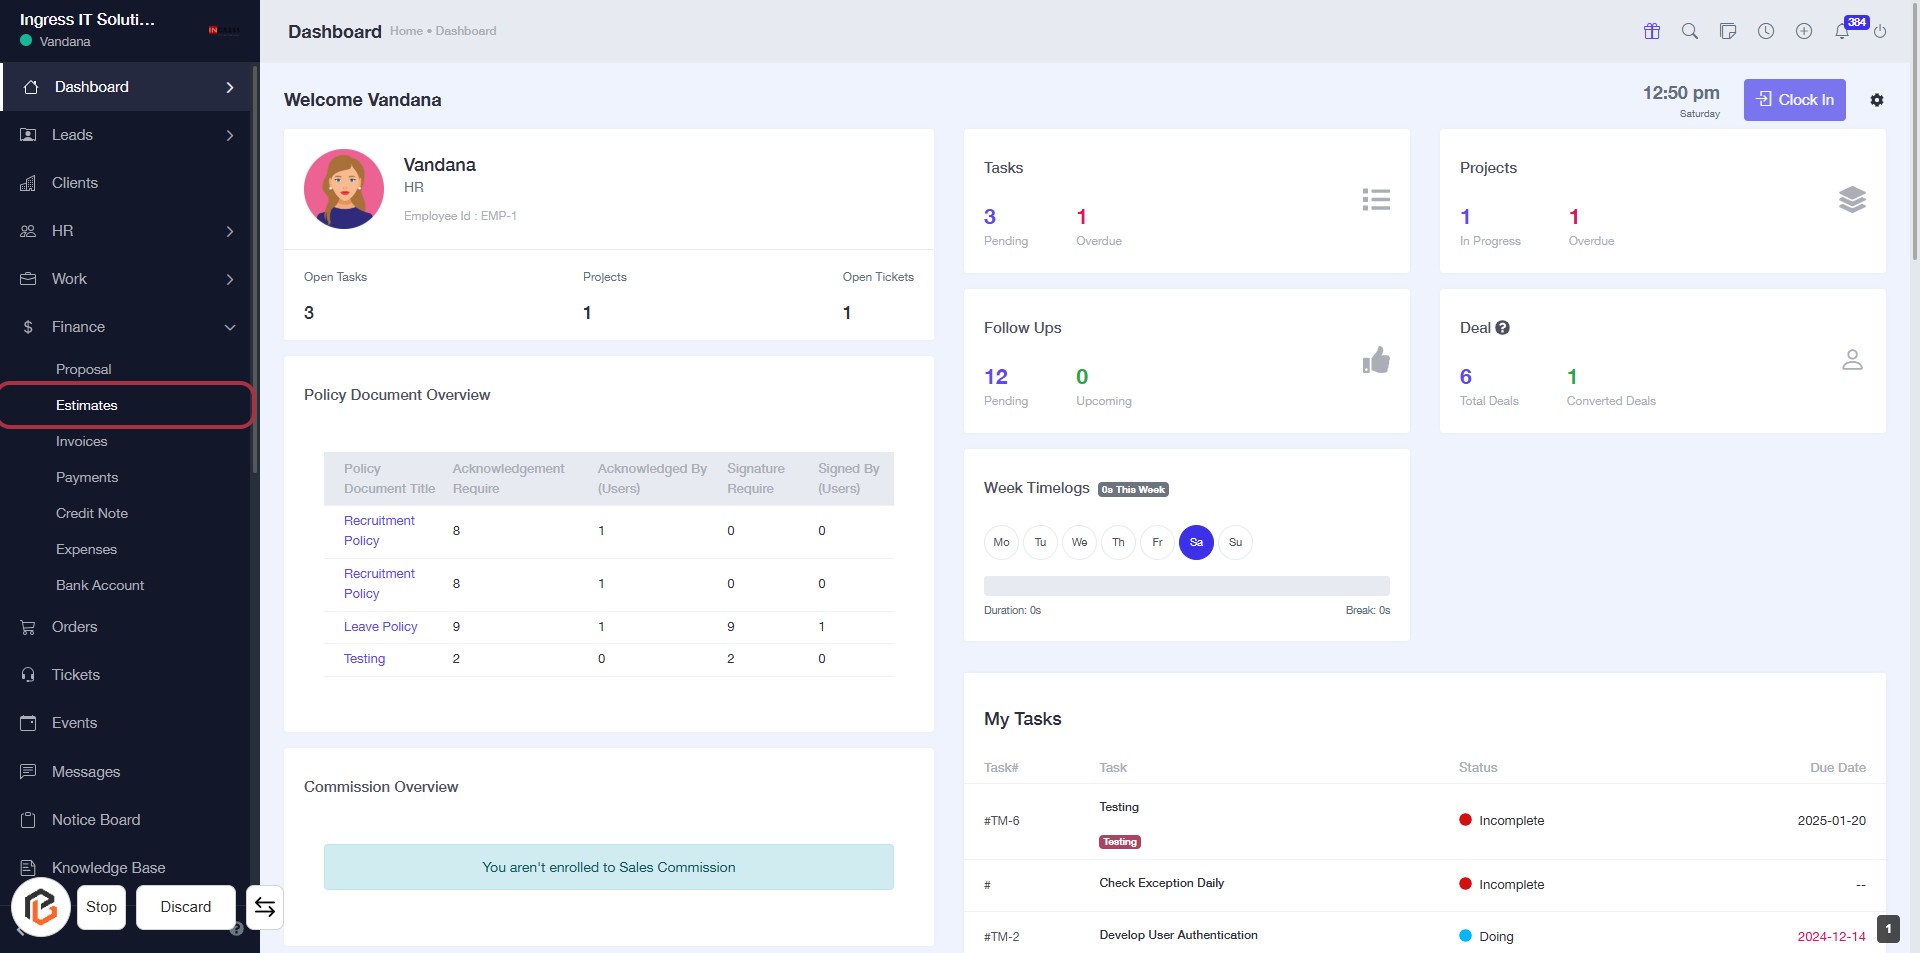Expand the Leads sidebar menu
This screenshot has width=1920, height=953.
point(127,135)
